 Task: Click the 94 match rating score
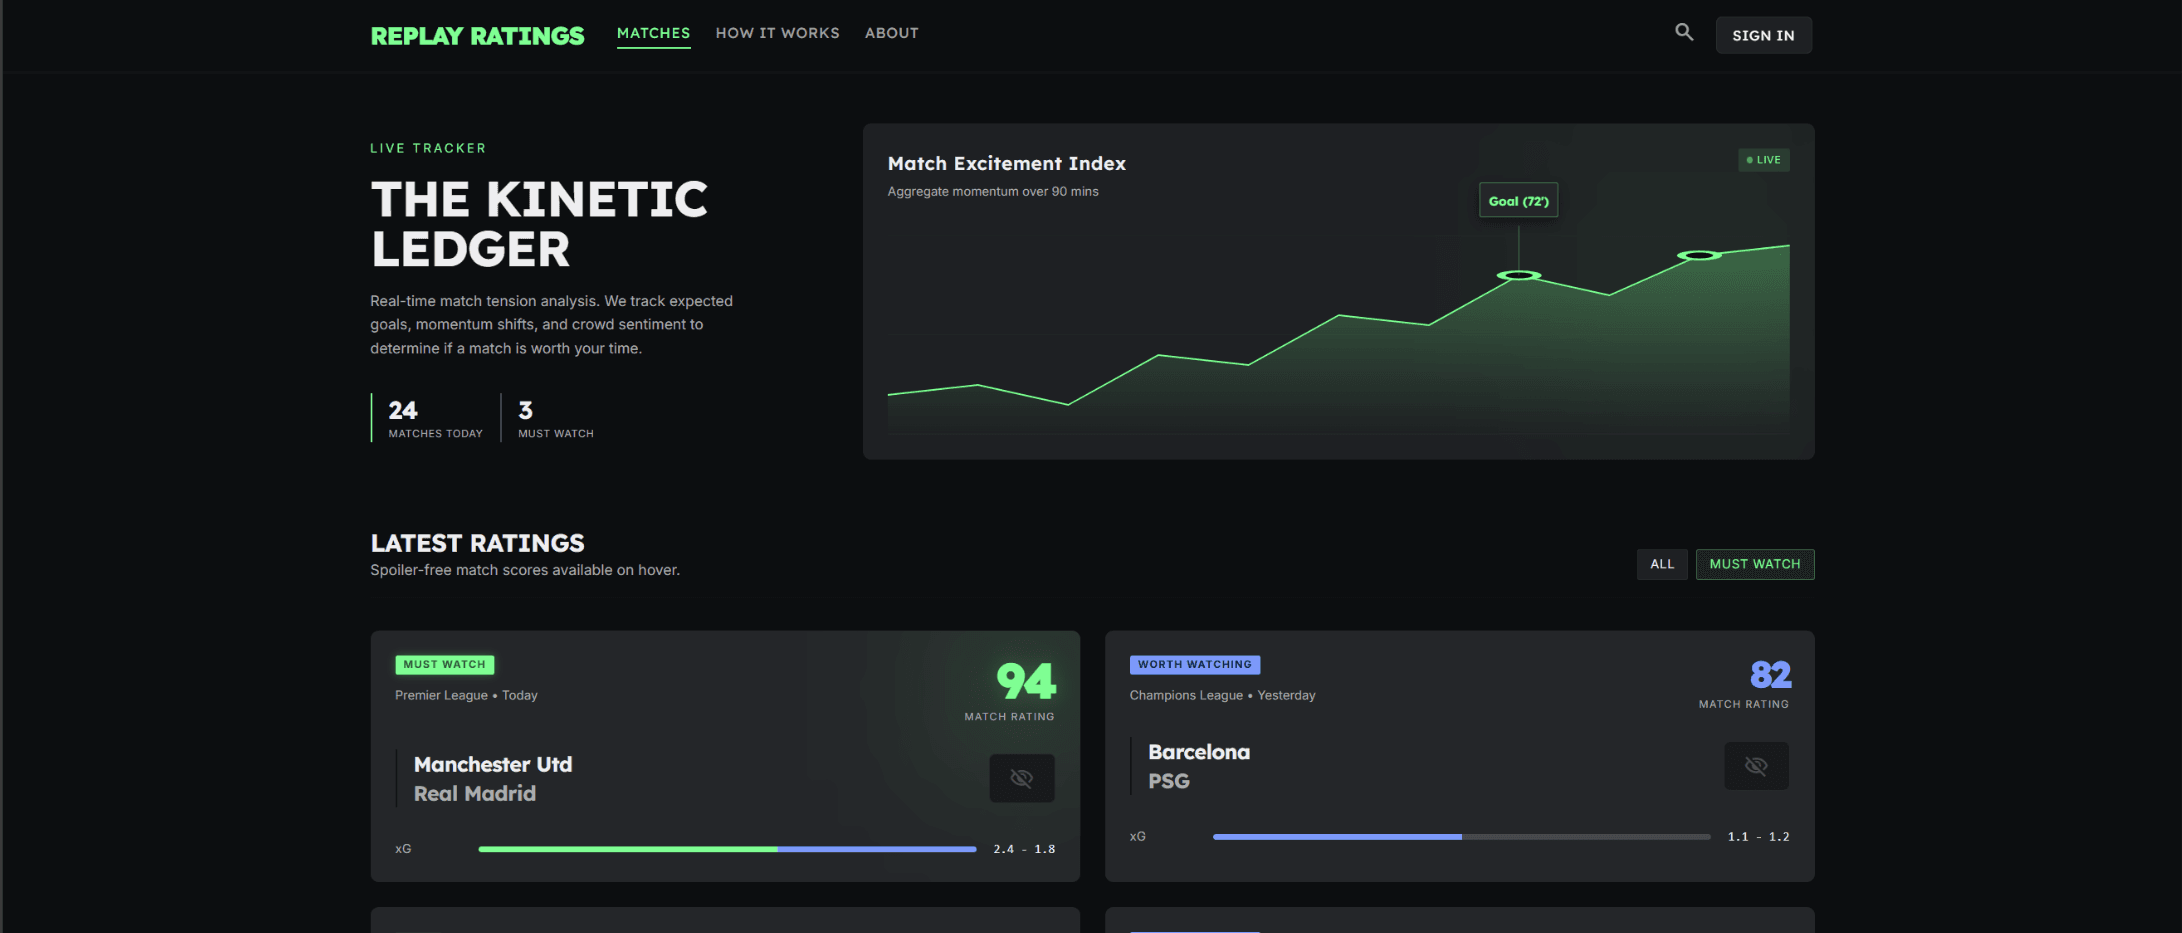click(x=1025, y=682)
